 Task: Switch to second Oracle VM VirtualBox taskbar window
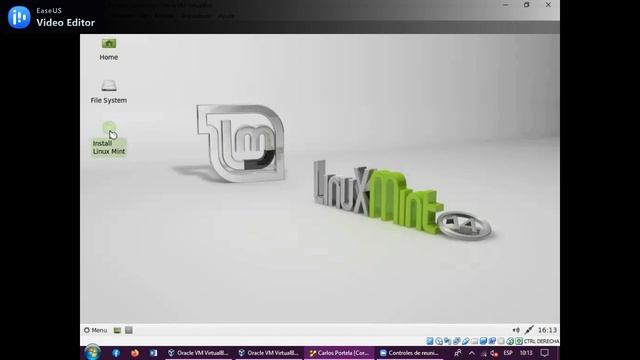click(x=269, y=353)
